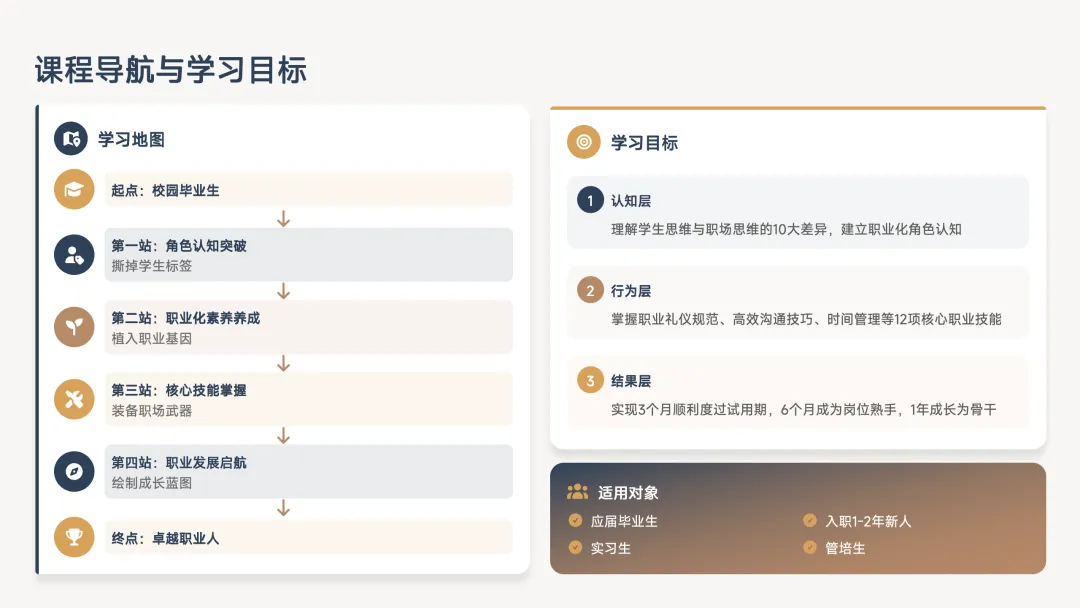Screen dimensions: 1080x608
Task: Click the map icon beside 学习地图
Action: (71, 139)
